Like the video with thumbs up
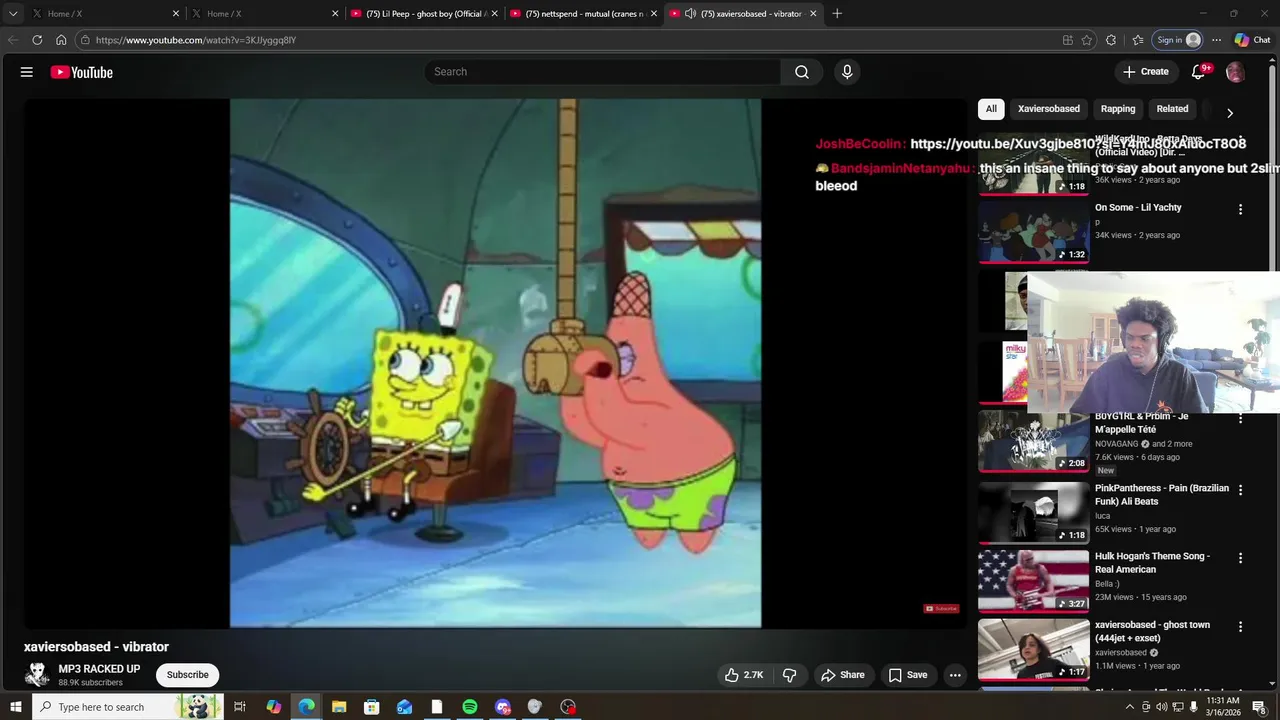Image resolution: width=1280 pixels, height=720 pixels. click(x=744, y=675)
